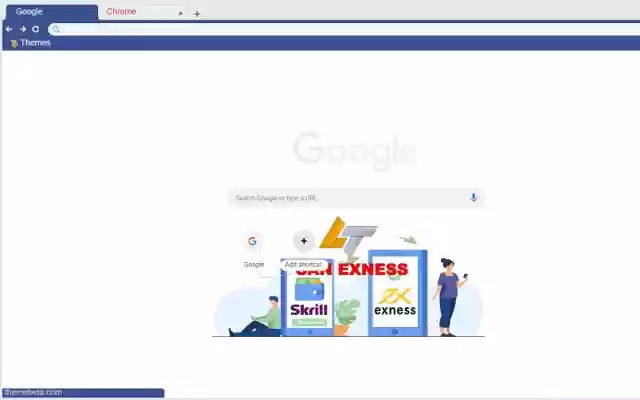The width and height of the screenshot is (640, 400).
Task: Click the Search Google or type a URL box
Action: pos(356,198)
